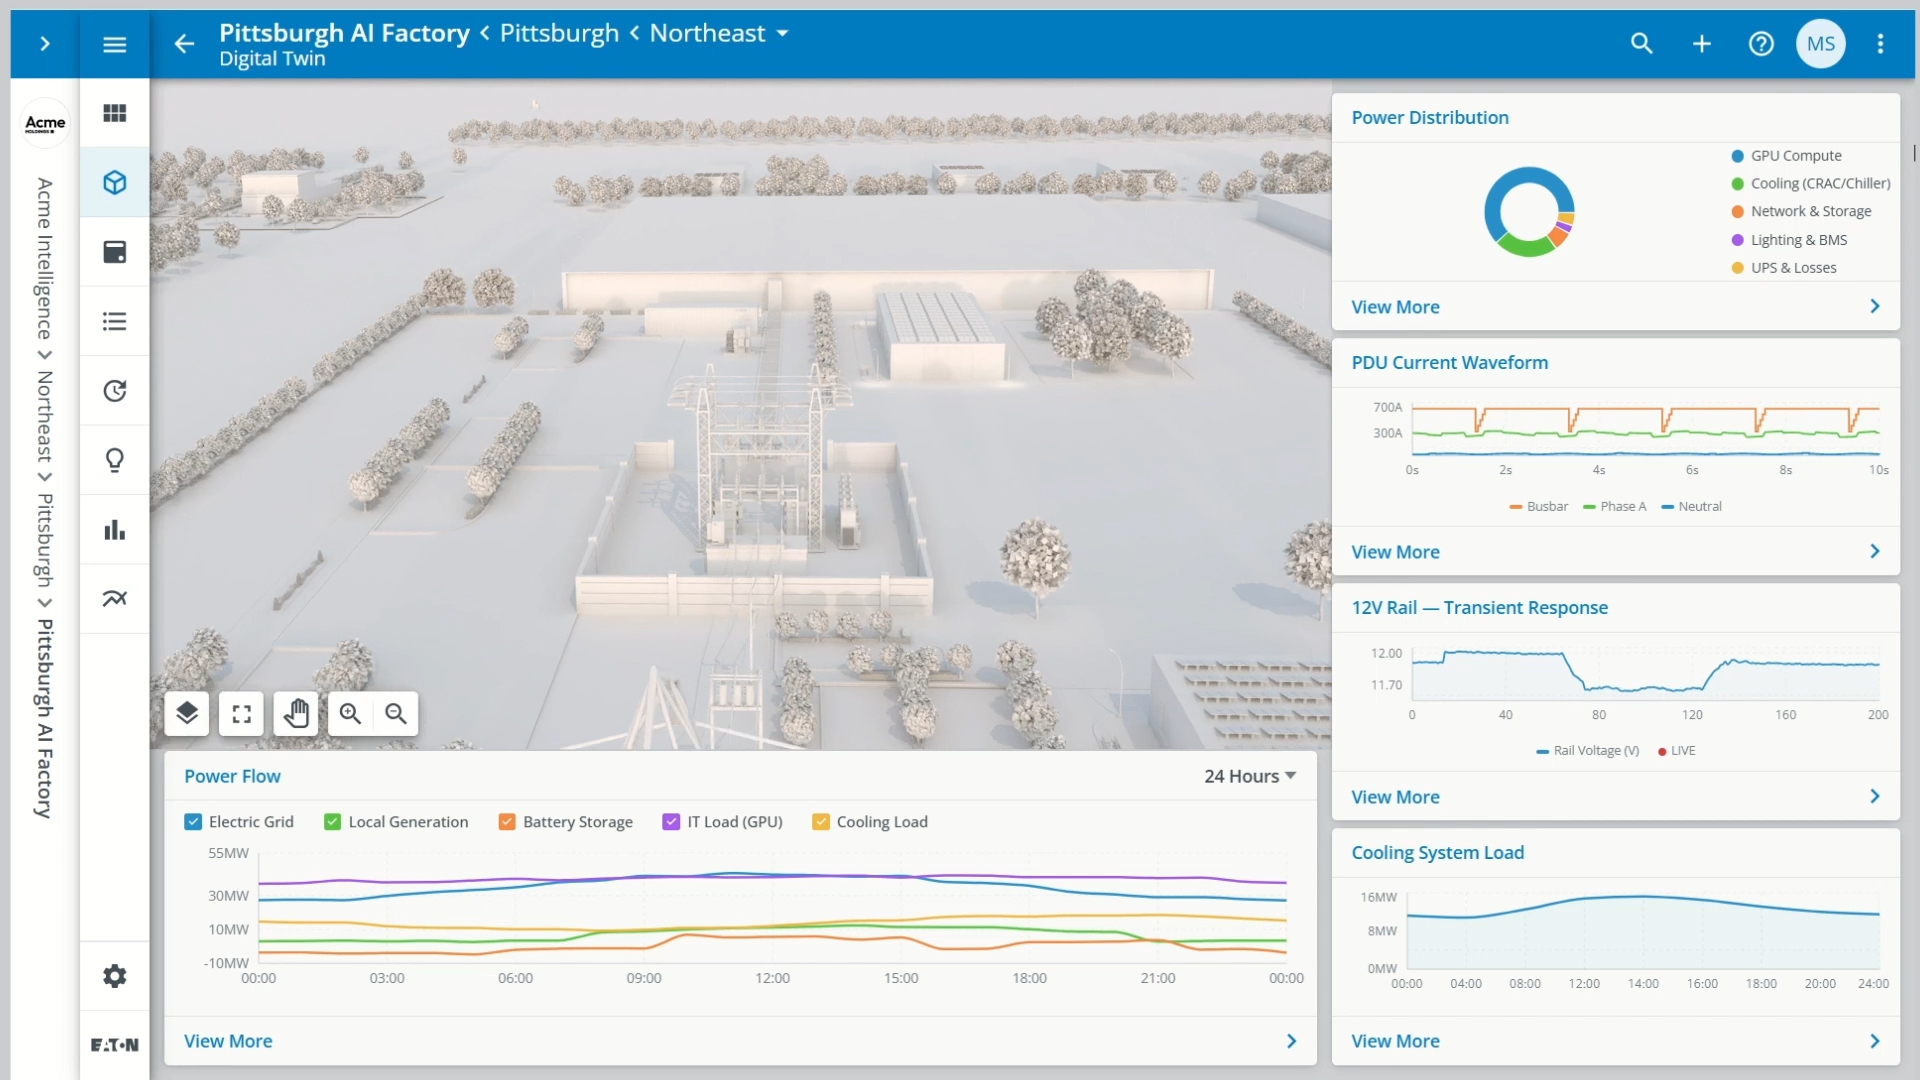Toggle the Battery Storage series checkbox
This screenshot has height=1080, width=1920.
point(507,822)
